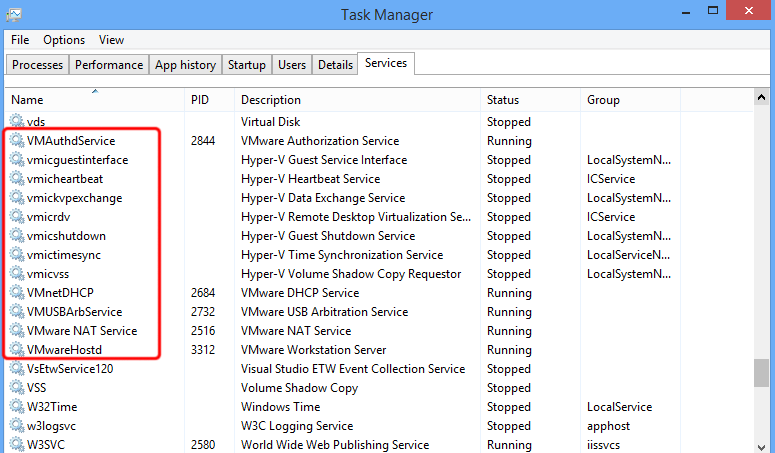Select the VMnetDHCP service gear icon
The height and width of the screenshot is (453, 775).
pyautogui.click(x=16, y=293)
